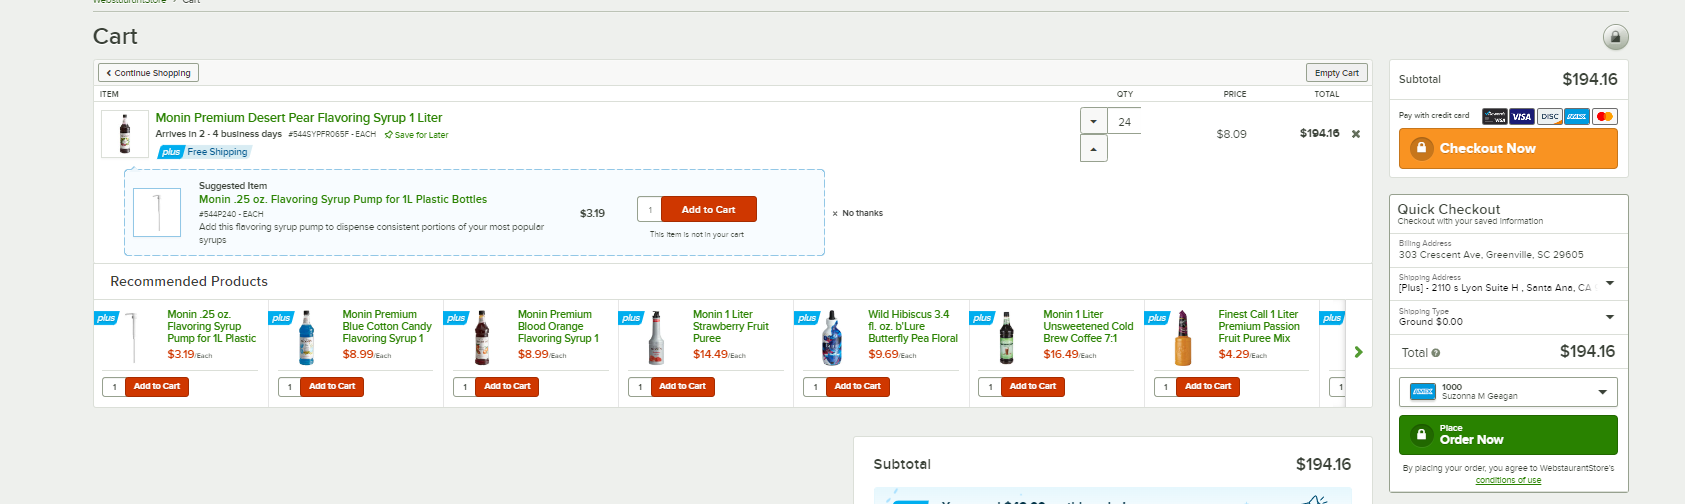Add Cold Brew Coffee concentrate to cart

pyautogui.click(x=1033, y=386)
